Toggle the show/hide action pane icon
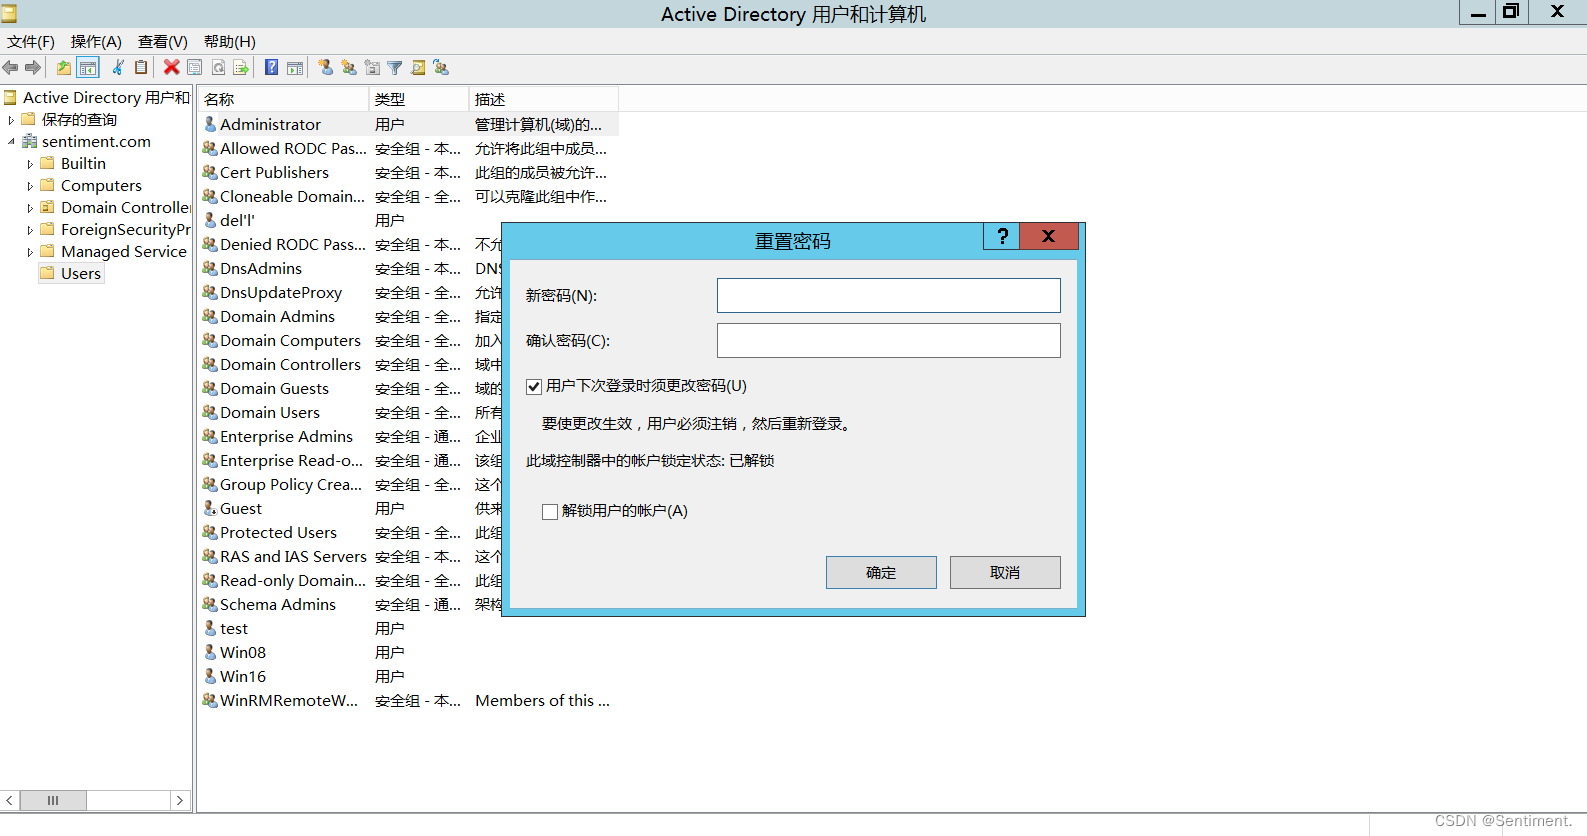Screen dimensions: 1587x836 click(295, 68)
